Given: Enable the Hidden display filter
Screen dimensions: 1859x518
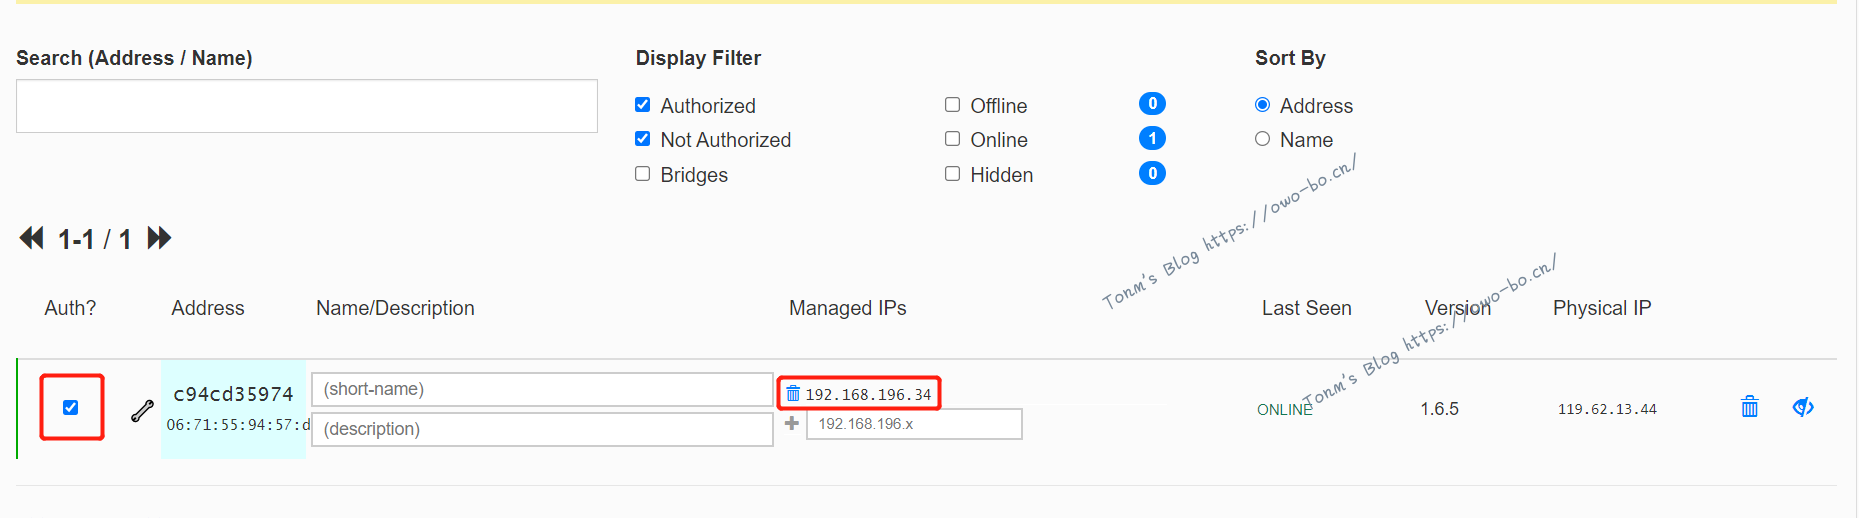Looking at the screenshot, I should (953, 174).
